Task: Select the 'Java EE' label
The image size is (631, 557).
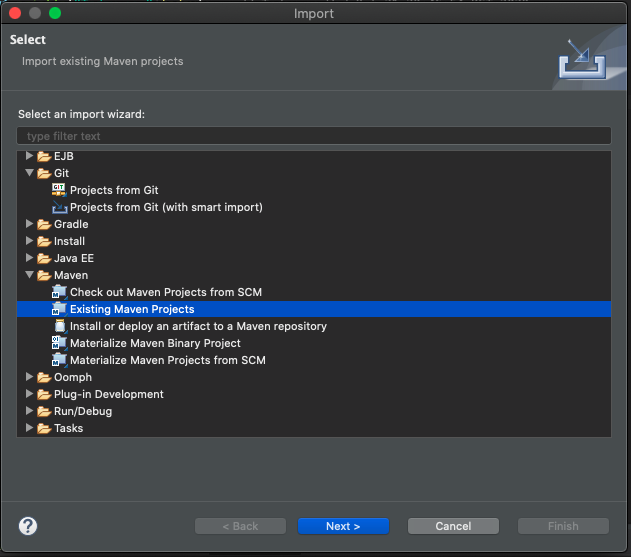Action: (x=74, y=258)
